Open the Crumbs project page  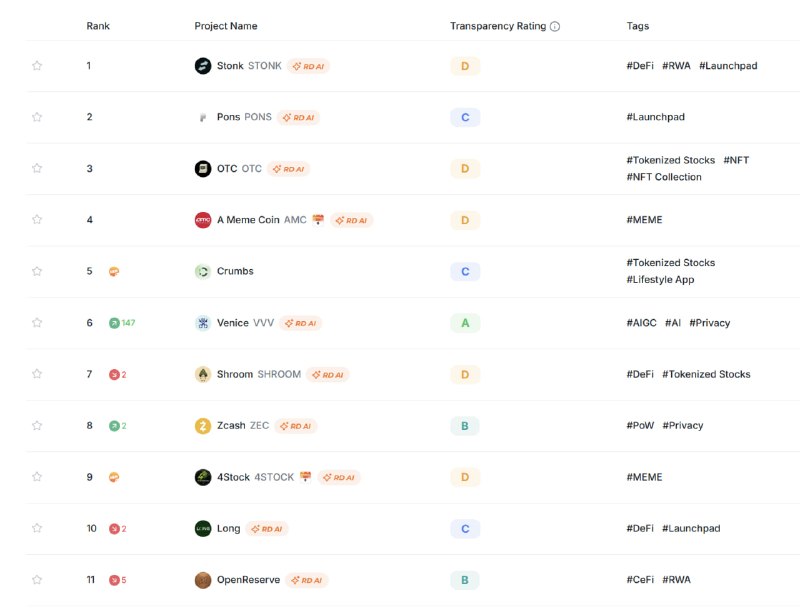click(235, 271)
